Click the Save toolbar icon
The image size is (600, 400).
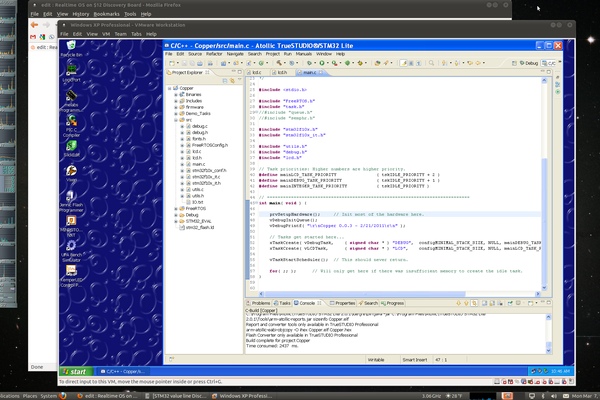(184, 63)
